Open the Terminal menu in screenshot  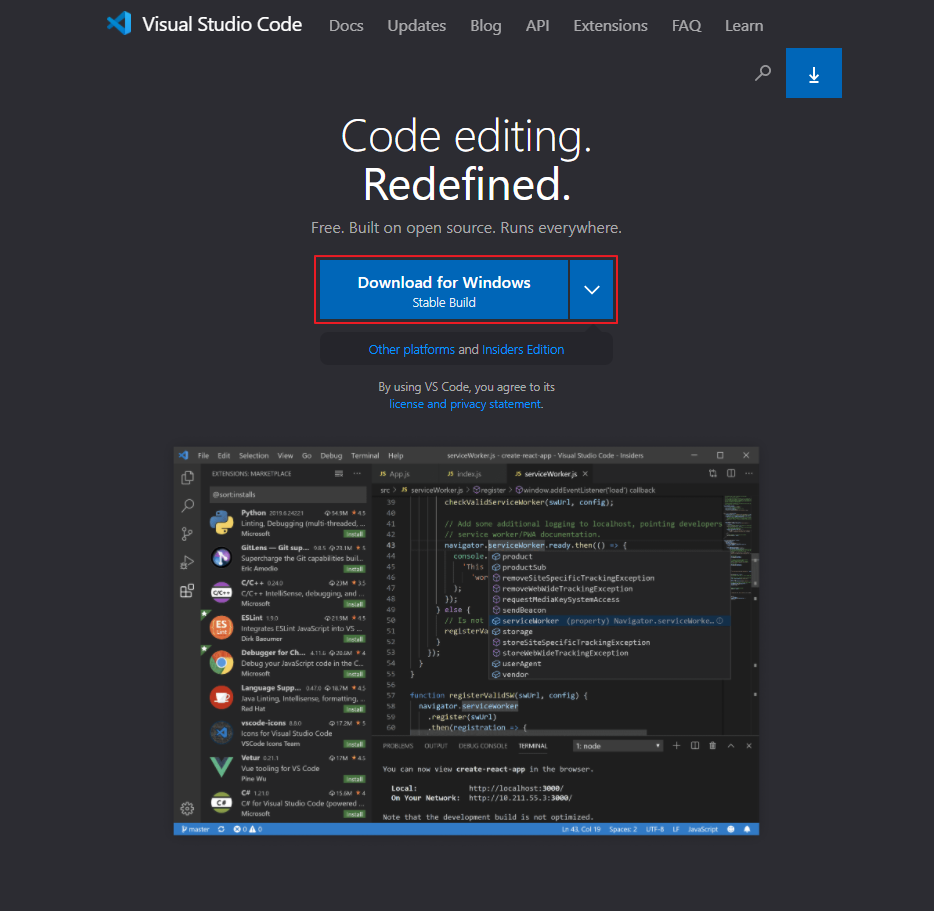365,456
